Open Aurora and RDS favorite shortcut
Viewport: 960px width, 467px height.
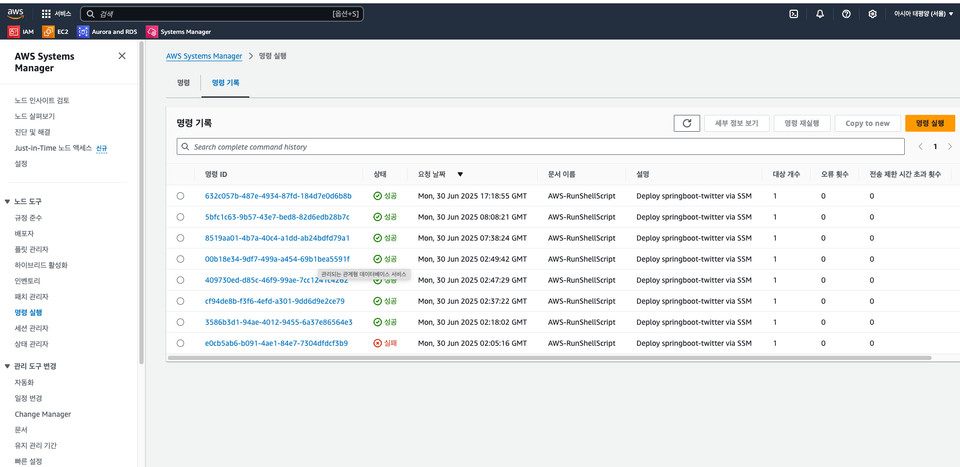pyautogui.click(x=107, y=32)
